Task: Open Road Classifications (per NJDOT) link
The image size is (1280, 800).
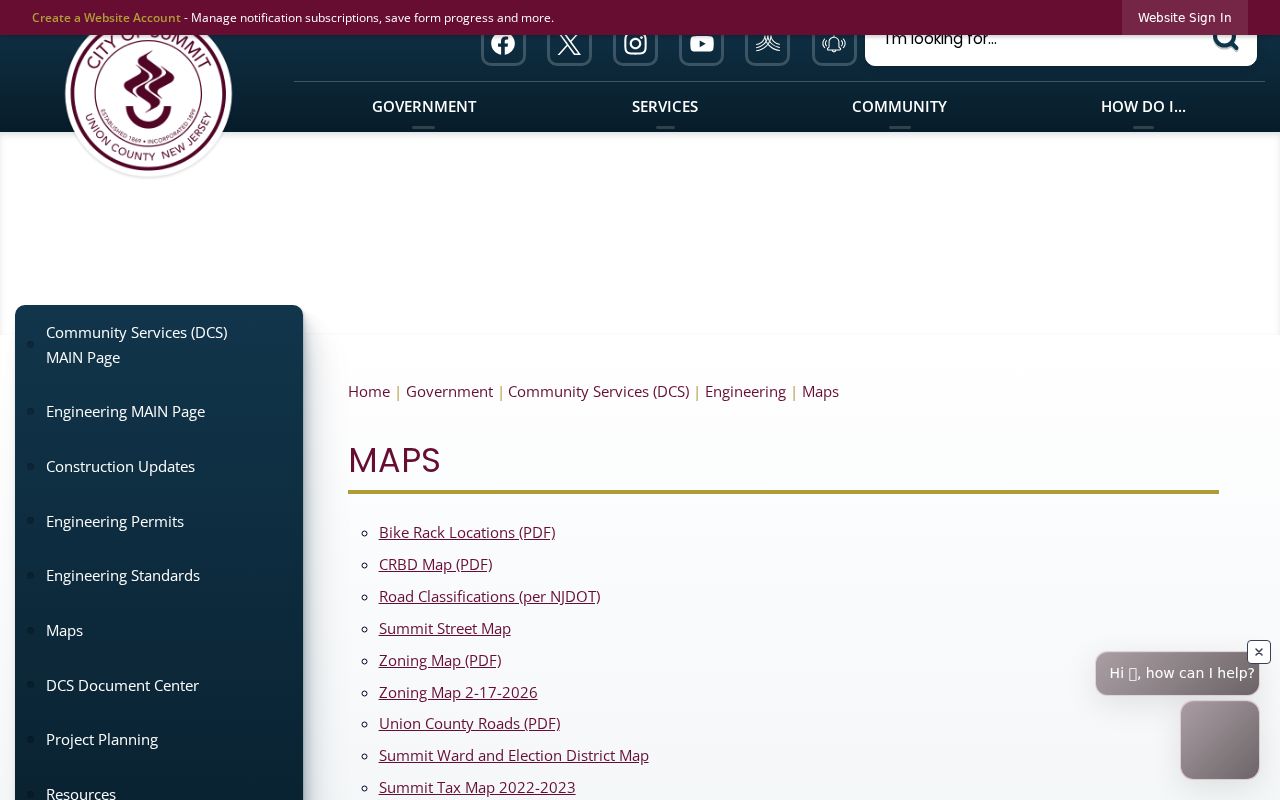Action: click(x=489, y=597)
